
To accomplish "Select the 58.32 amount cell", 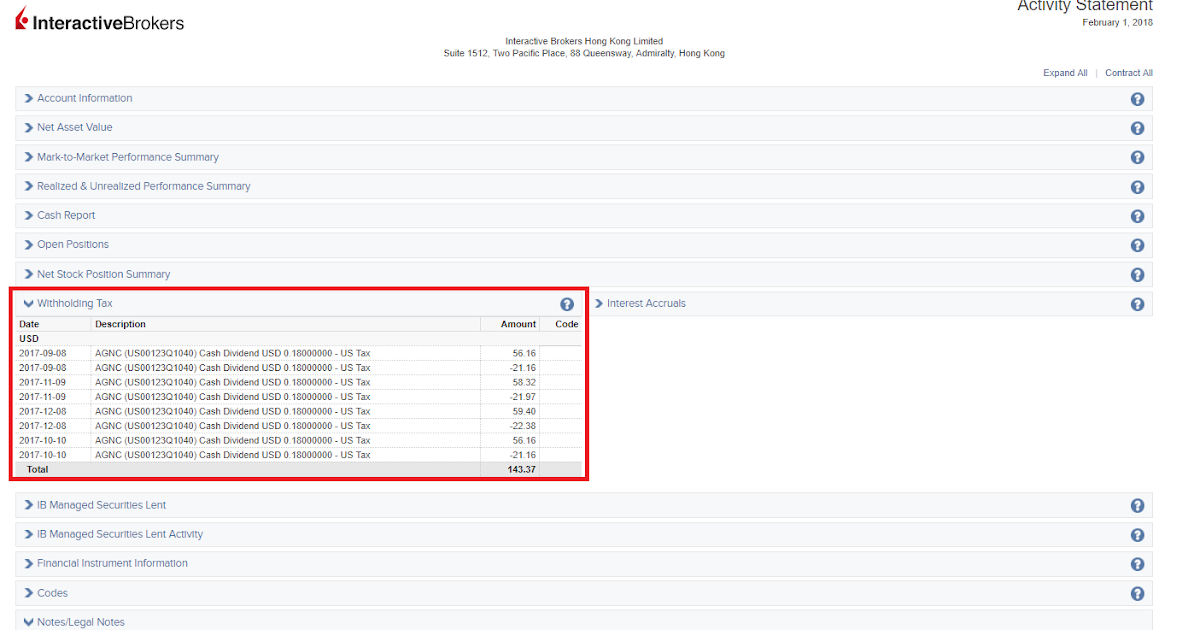I will click(524, 382).
